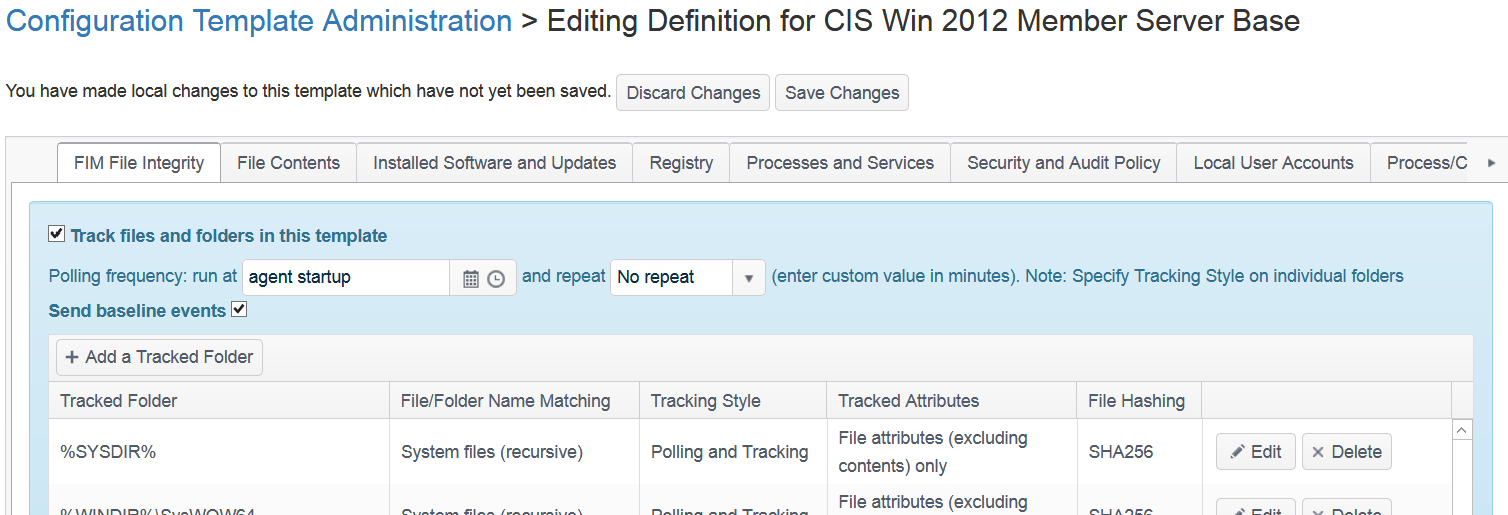Viewport: 1508px width, 515px height.
Task: Click the plus icon on Add Tracked Folder
Action: 72,357
